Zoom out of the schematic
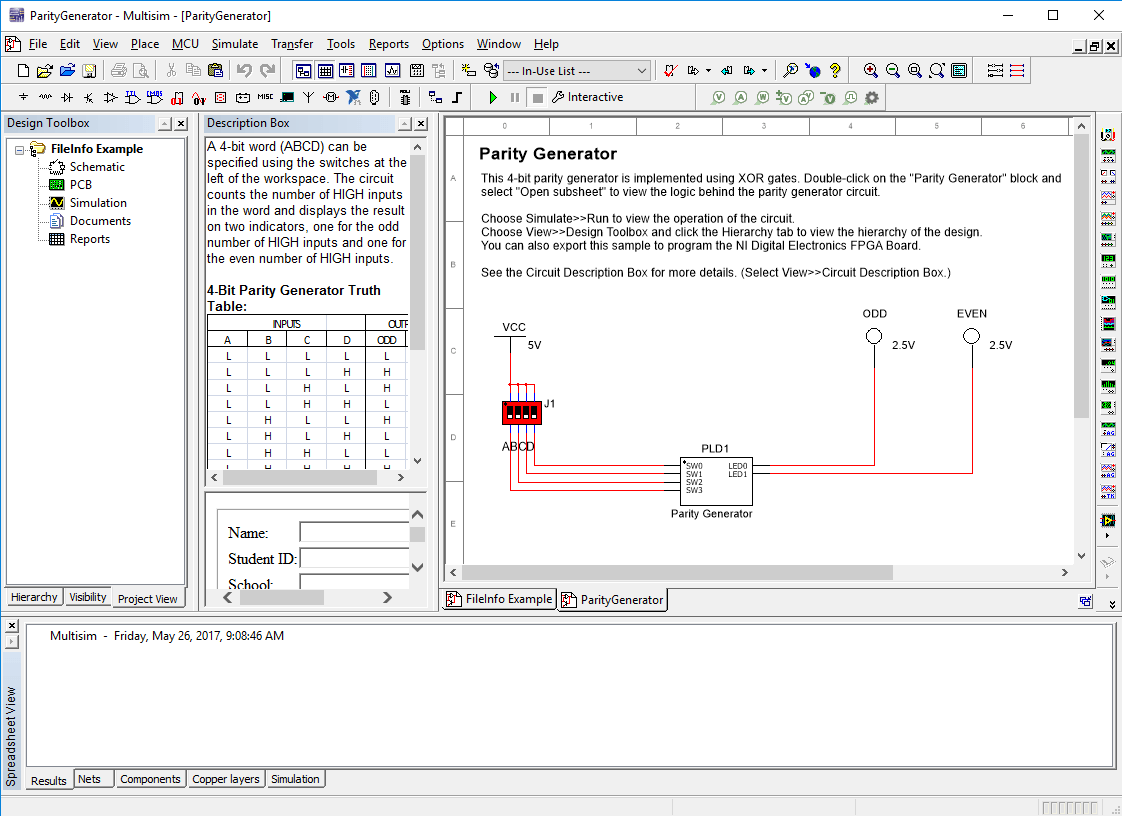The height and width of the screenshot is (816, 1122). (x=892, y=70)
